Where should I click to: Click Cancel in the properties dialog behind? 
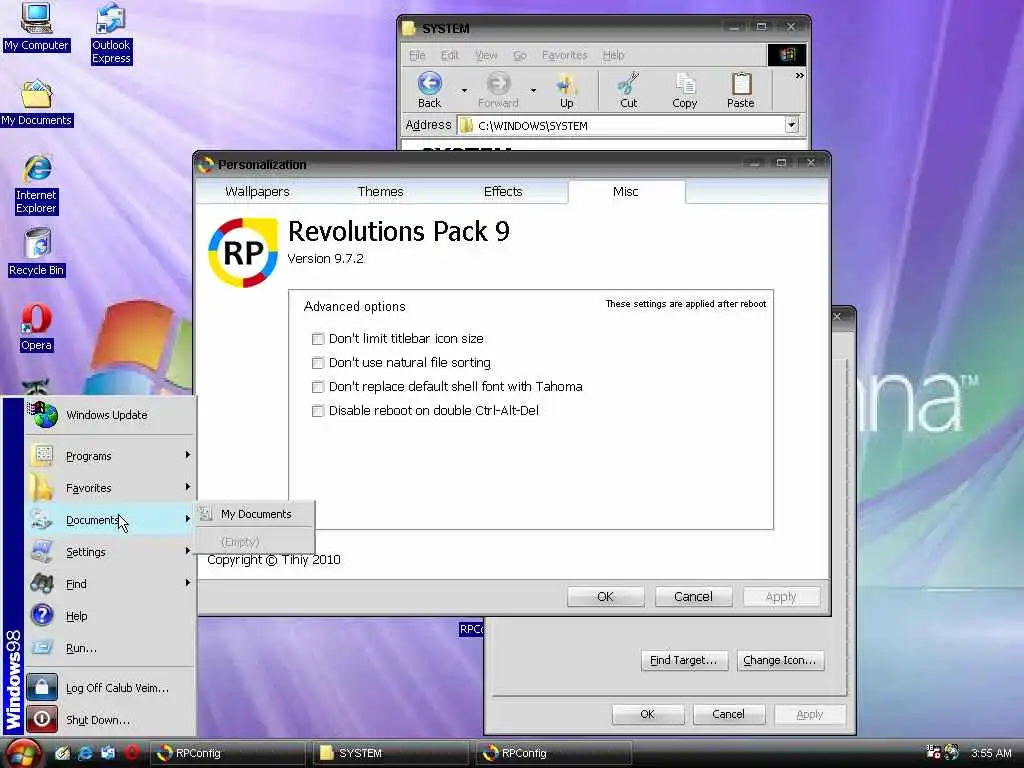[728, 714]
